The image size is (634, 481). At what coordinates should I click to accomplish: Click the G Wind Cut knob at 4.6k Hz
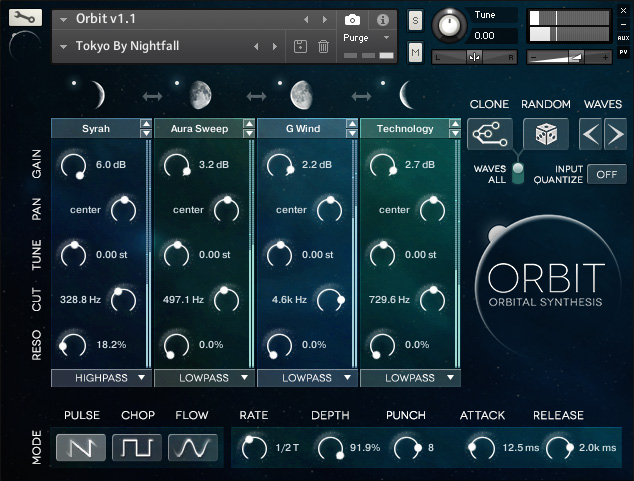pos(330,300)
